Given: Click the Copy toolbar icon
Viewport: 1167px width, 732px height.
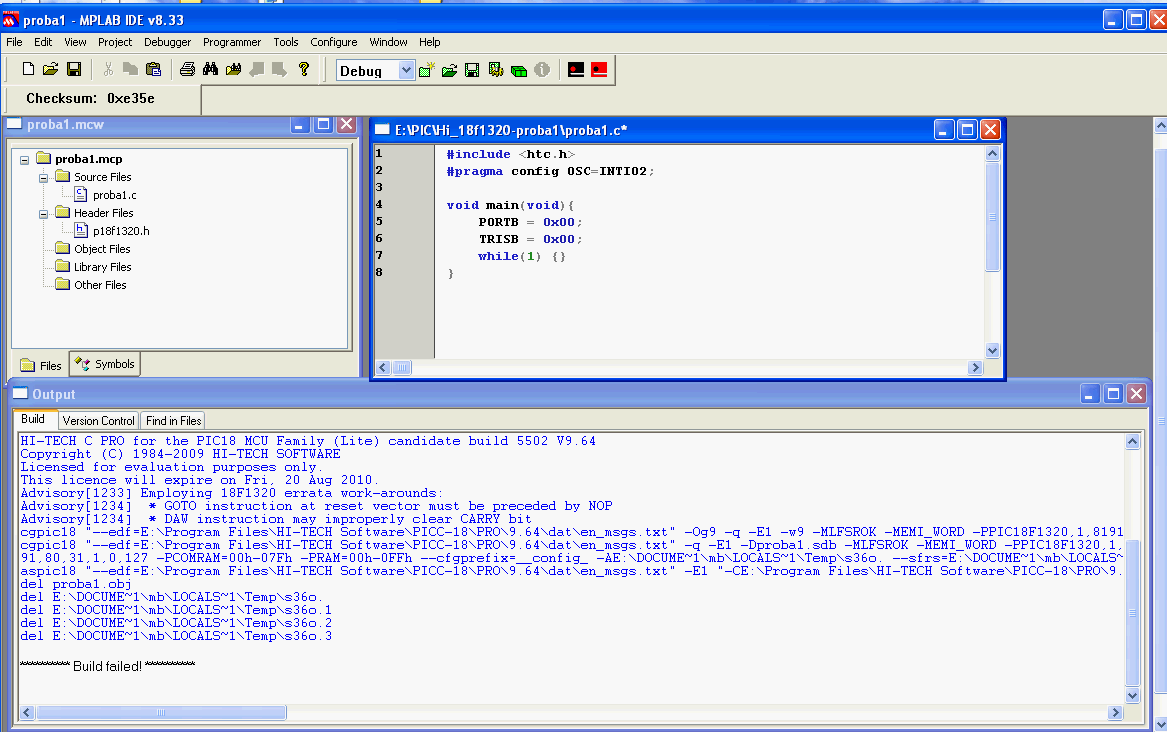Looking at the screenshot, I should [130, 69].
